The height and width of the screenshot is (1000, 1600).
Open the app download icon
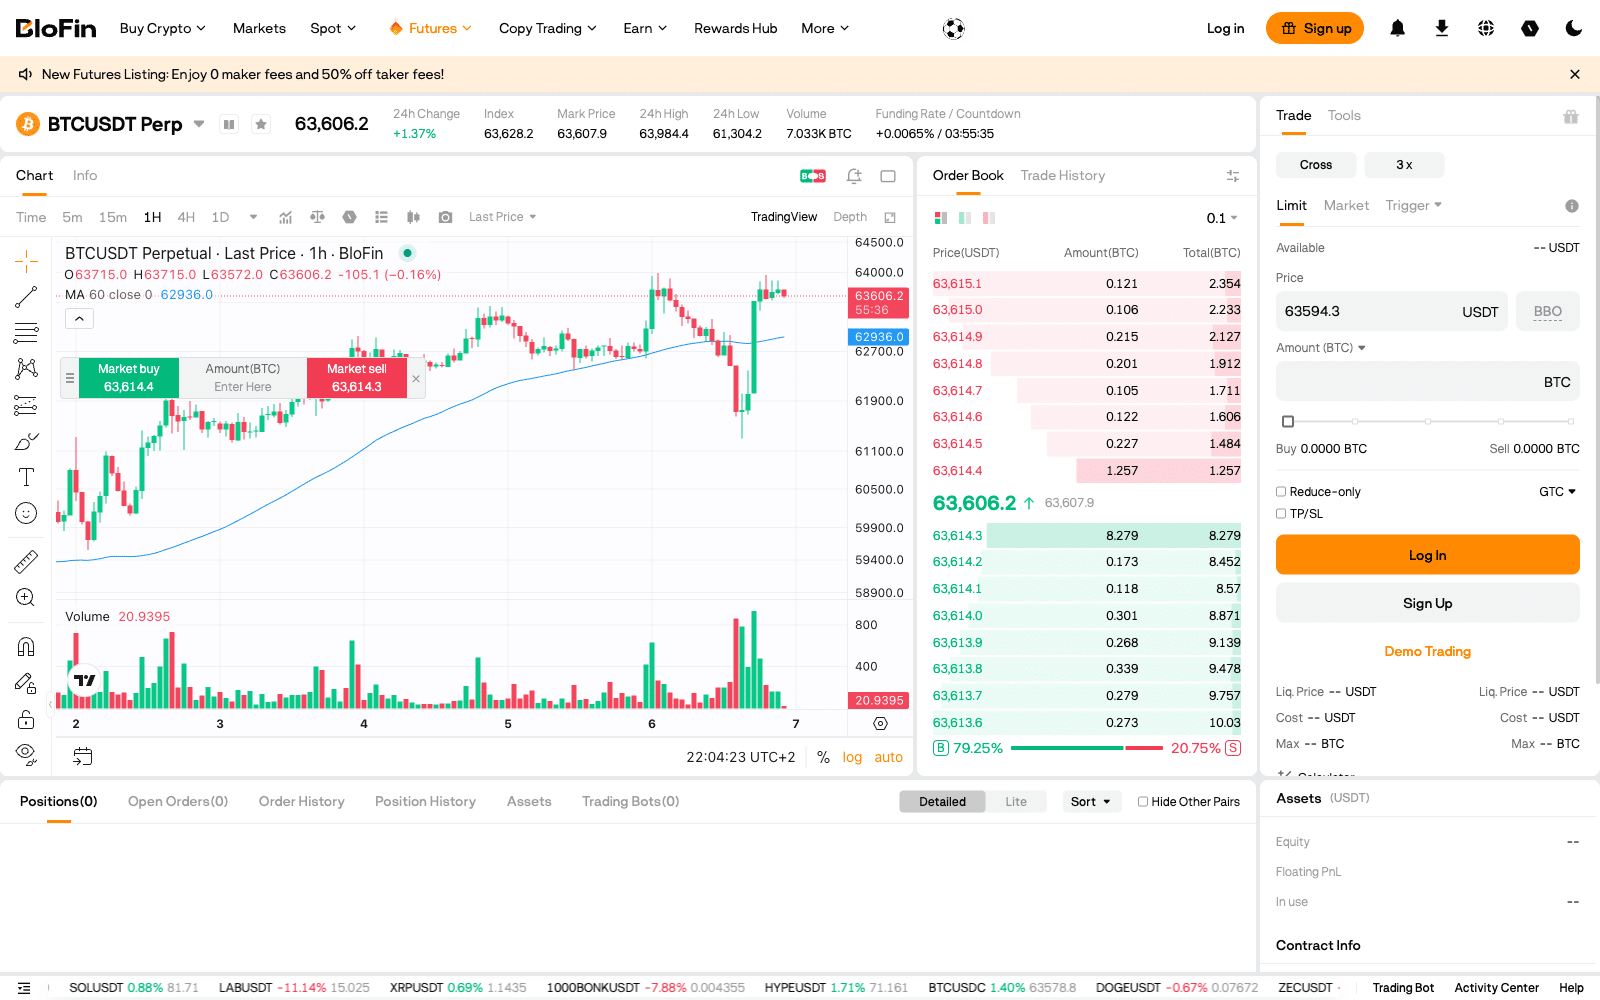[1442, 28]
